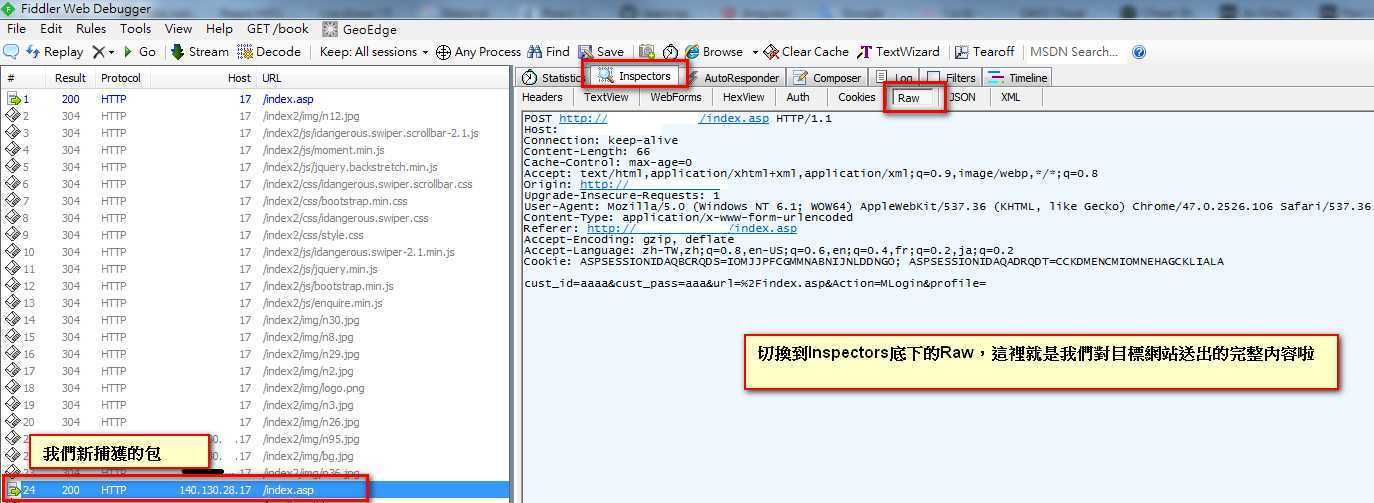Select the Headers inspector tab
Viewport: 1374px width, 503px height.
pyautogui.click(x=543, y=97)
